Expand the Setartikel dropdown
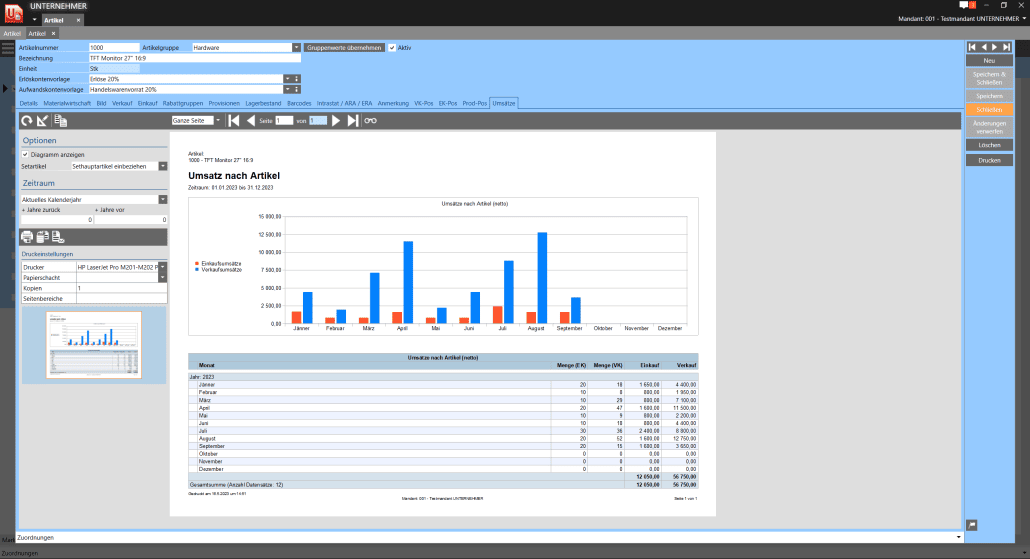Image resolution: width=1030 pixels, height=559 pixels. (x=162, y=166)
